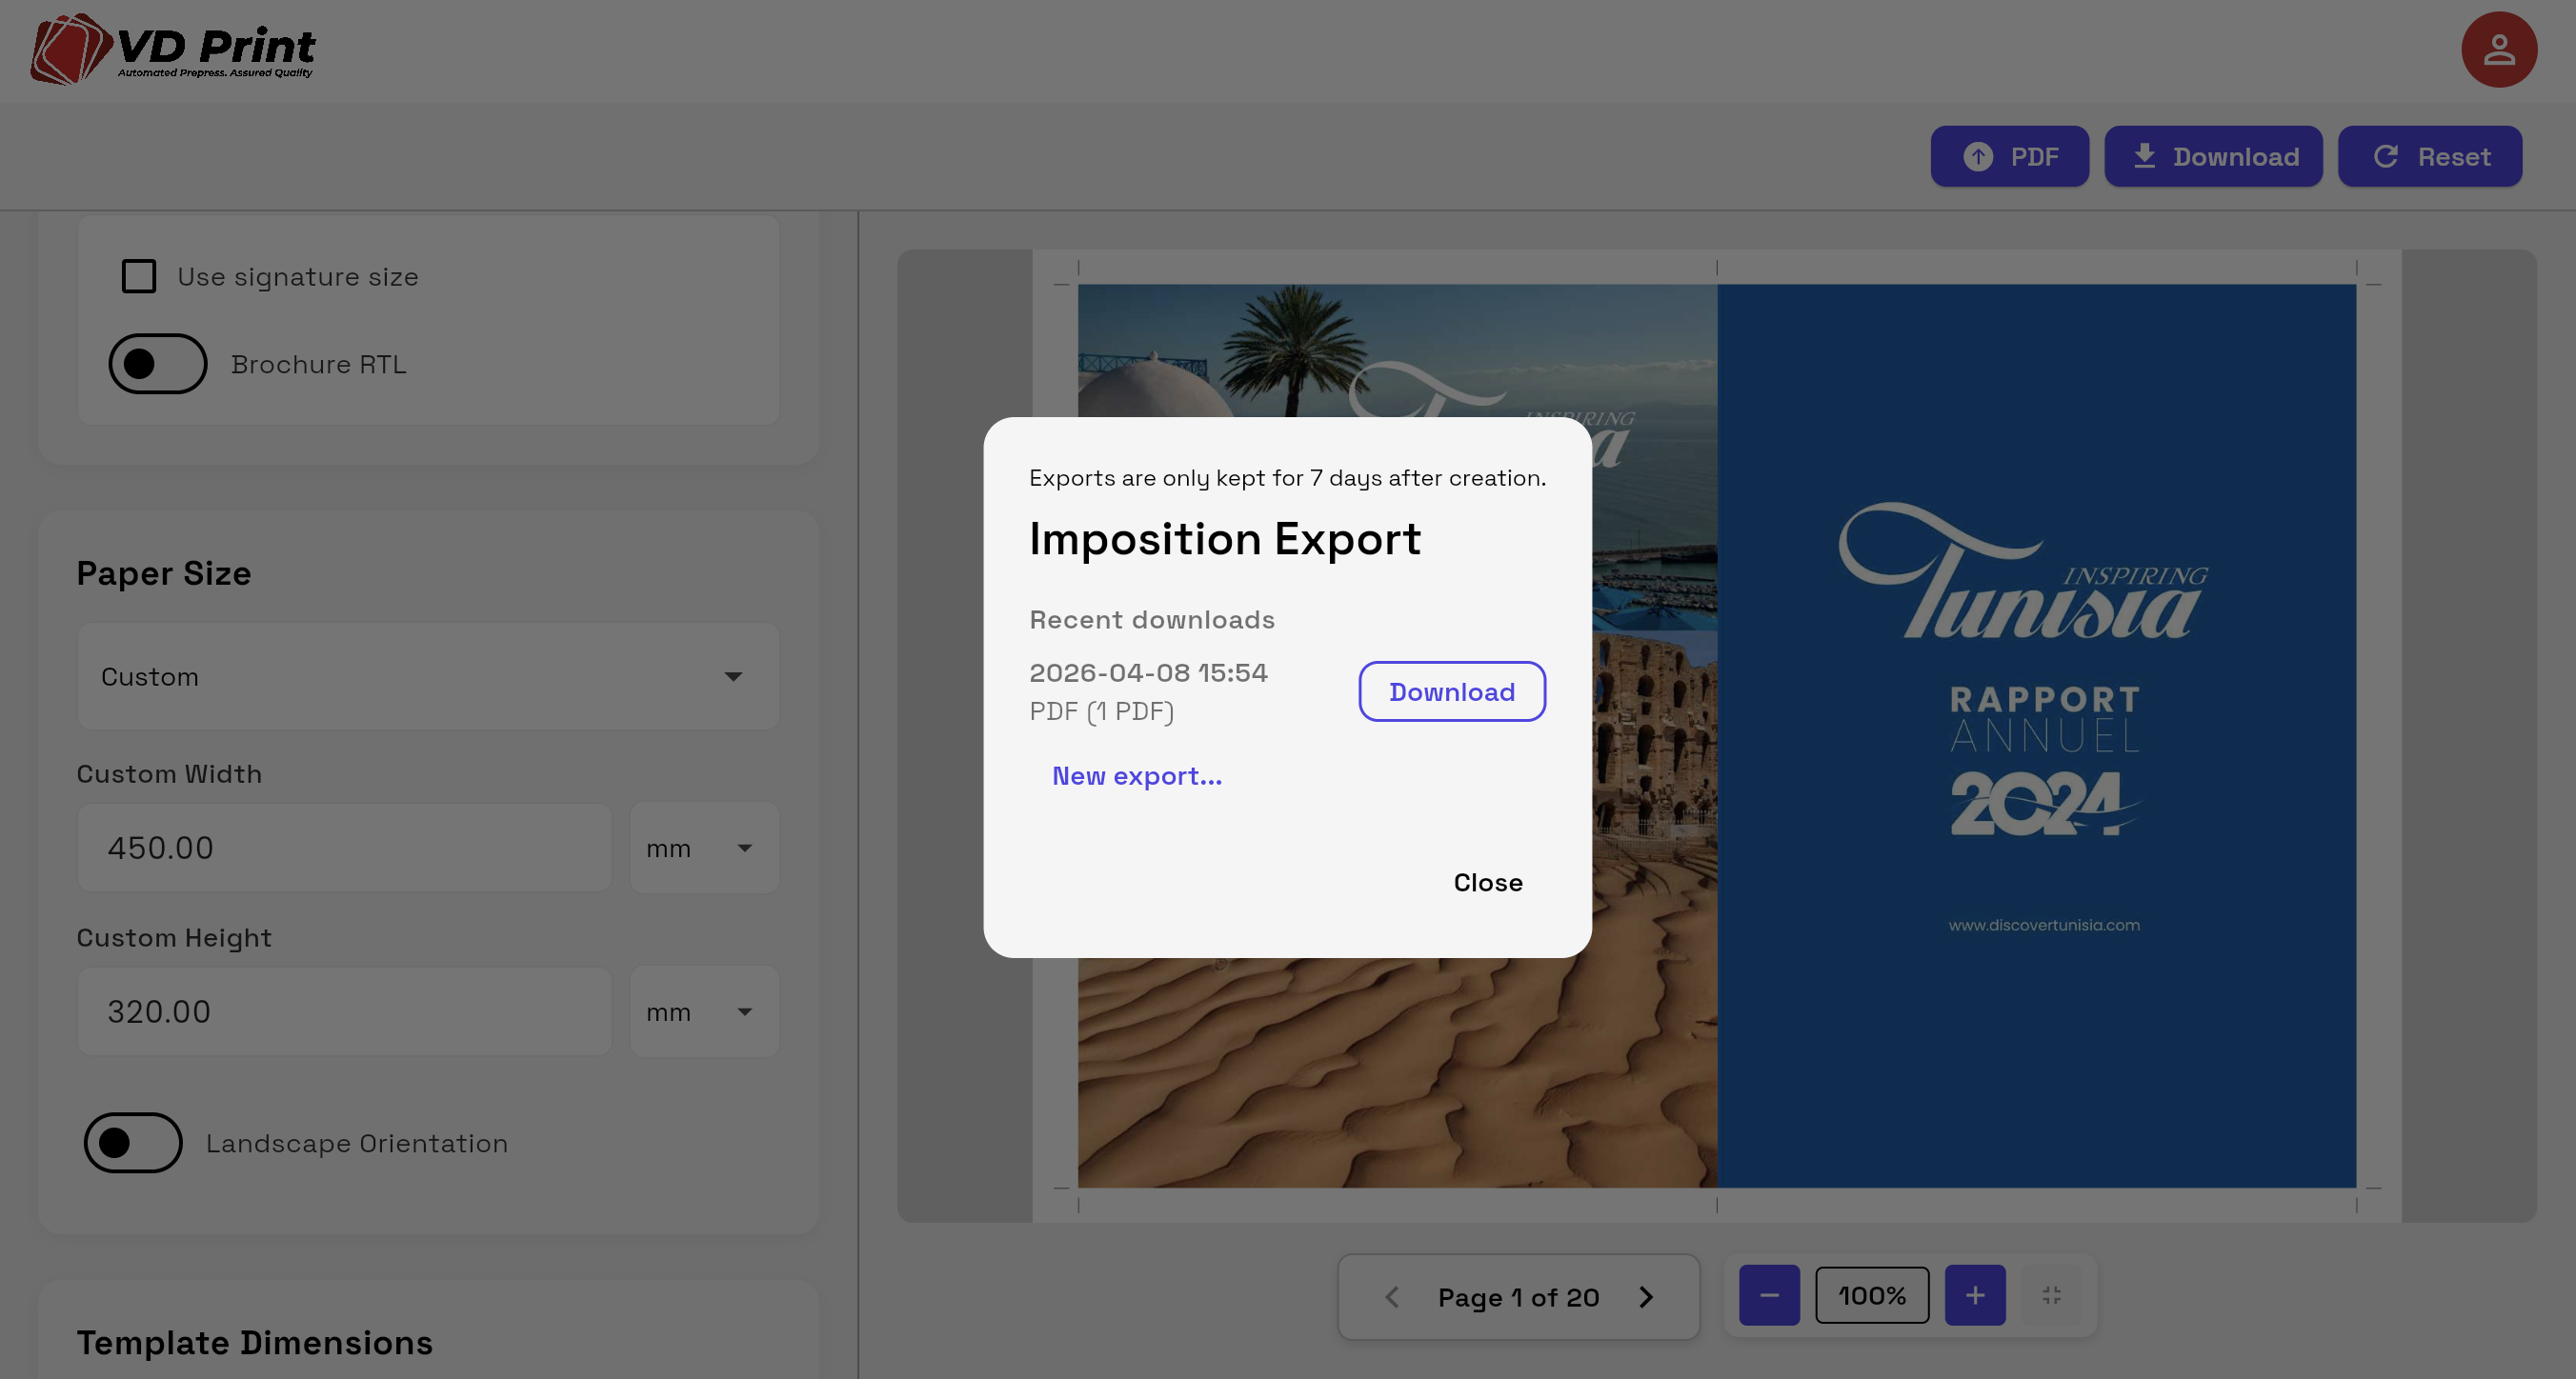This screenshot has height=1379, width=2576.
Task: Go to previous page arrow
Action: pos(1391,1297)
